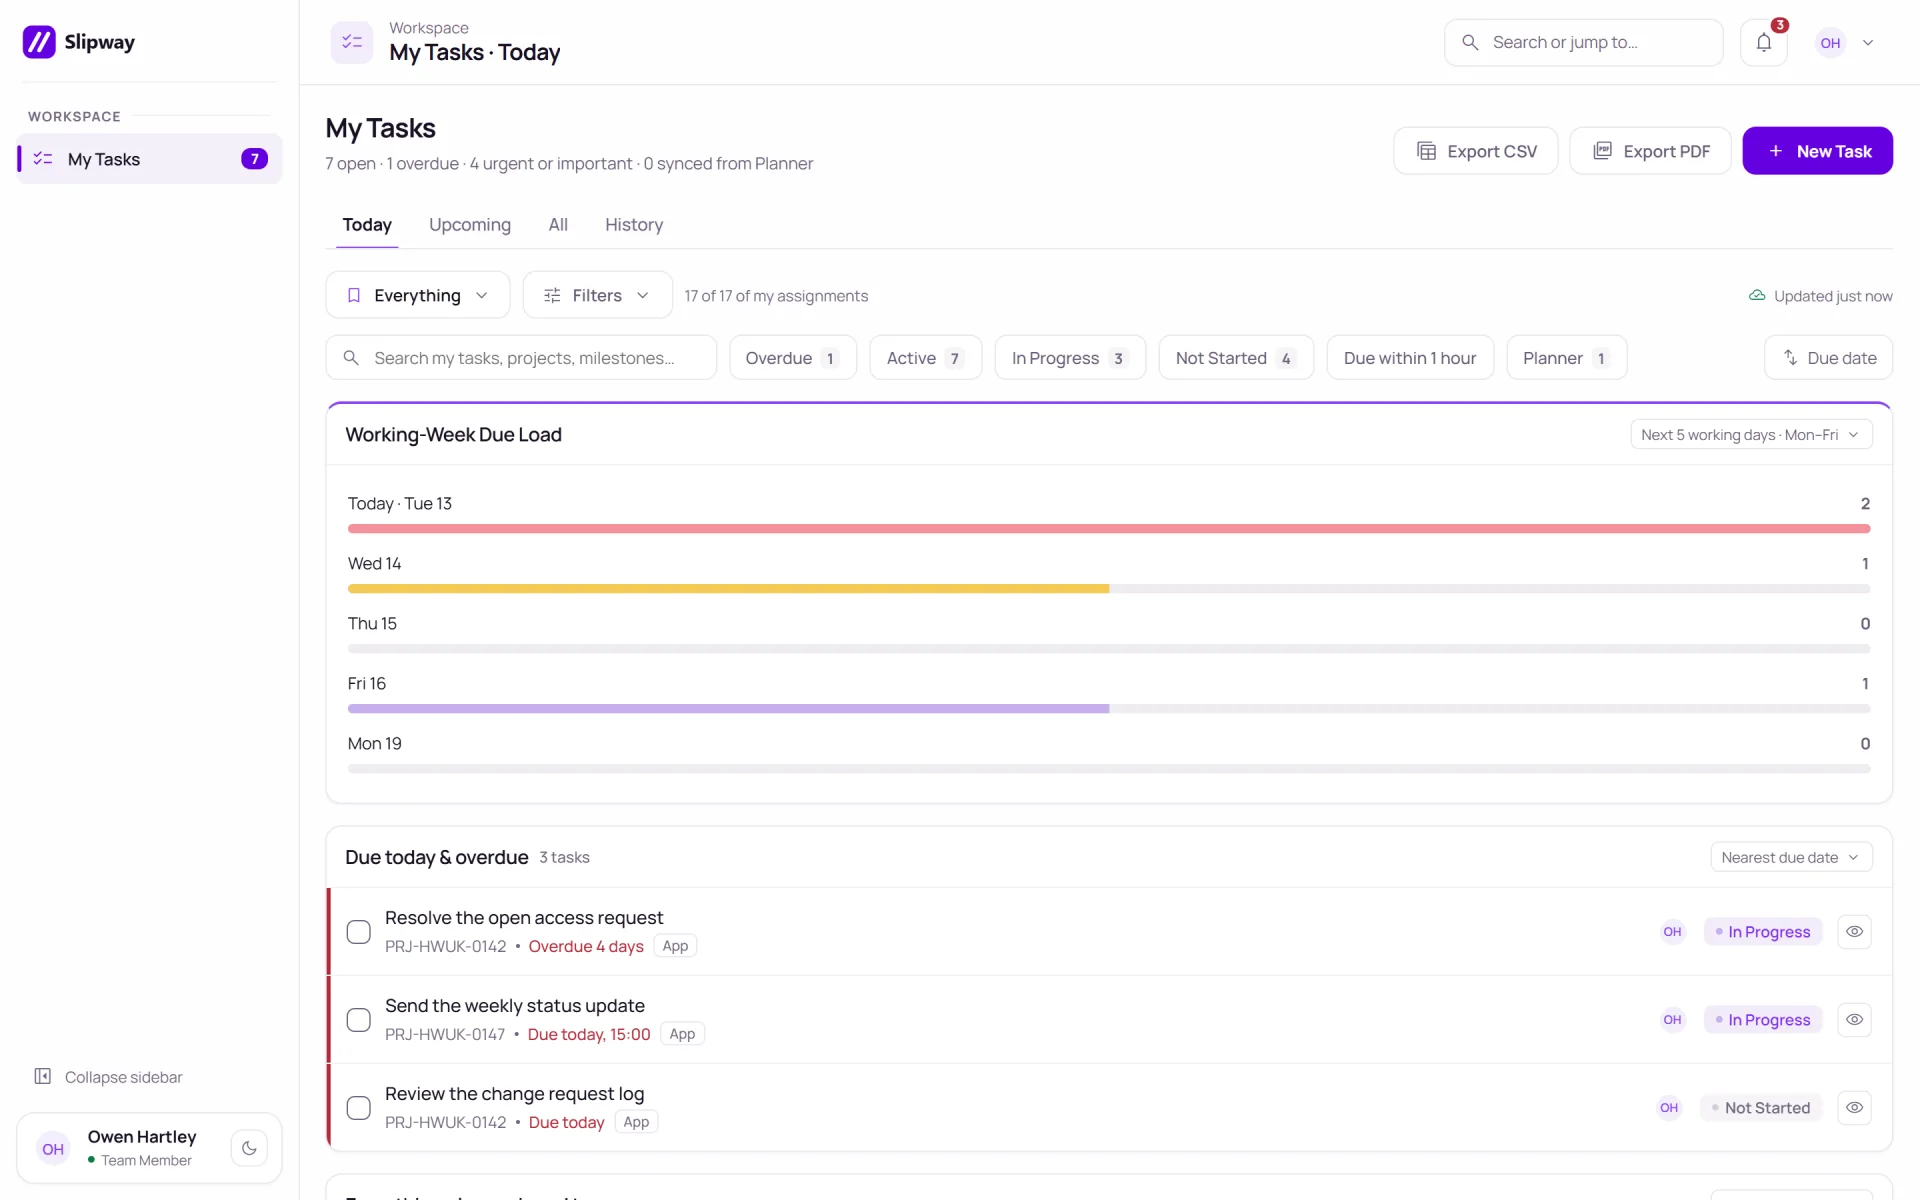Screen dimensions: 1920x1200
Task: Switch to the History tab
Action: [x=634, y=225]
